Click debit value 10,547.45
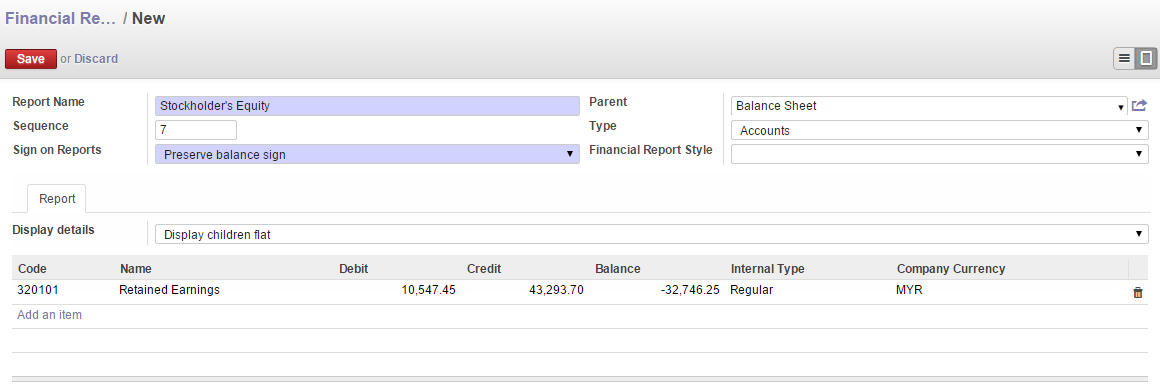 428,290
